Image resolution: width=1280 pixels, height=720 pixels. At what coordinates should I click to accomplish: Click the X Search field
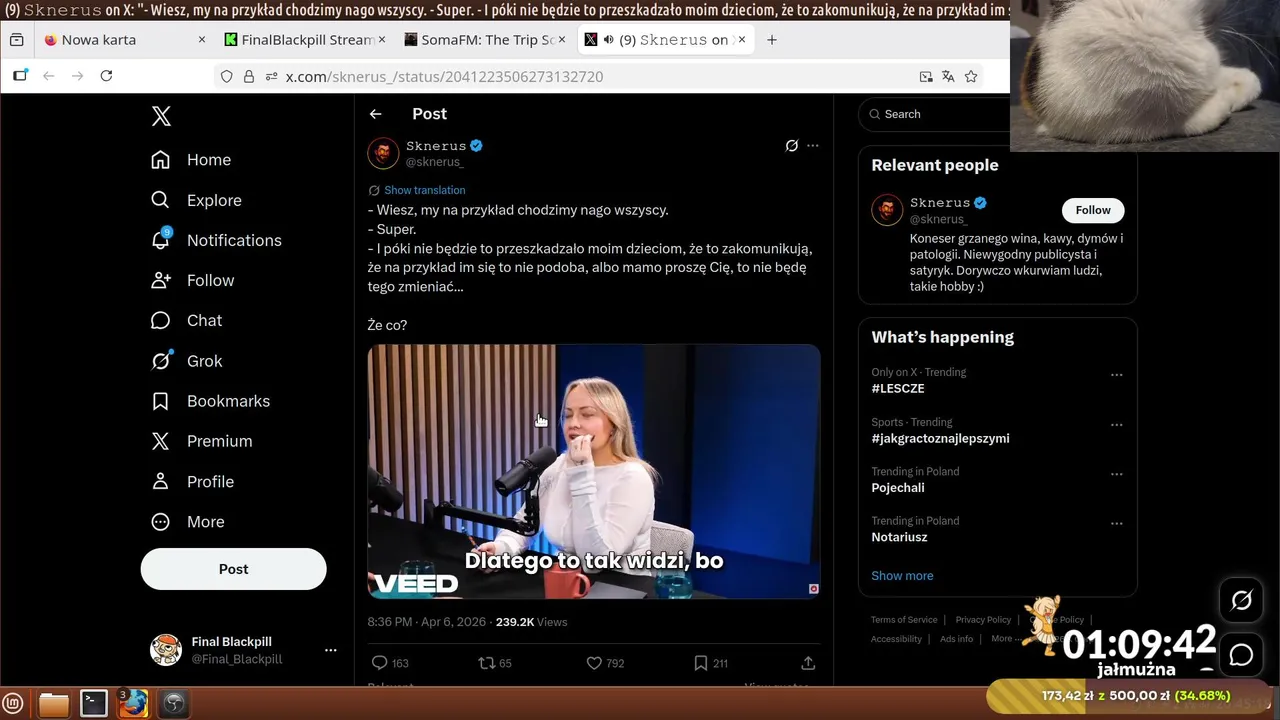coord(935,114)
